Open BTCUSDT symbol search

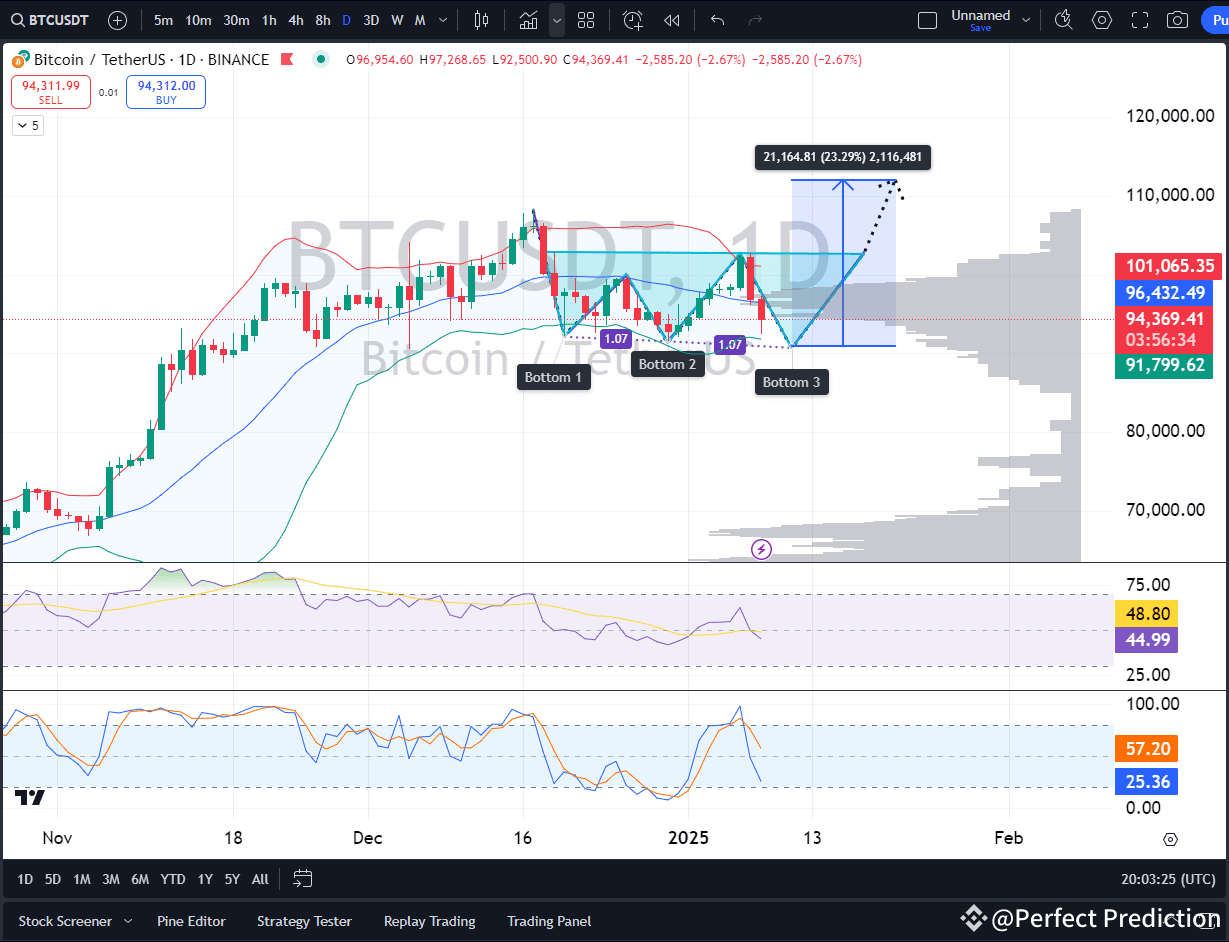[52, 20]
